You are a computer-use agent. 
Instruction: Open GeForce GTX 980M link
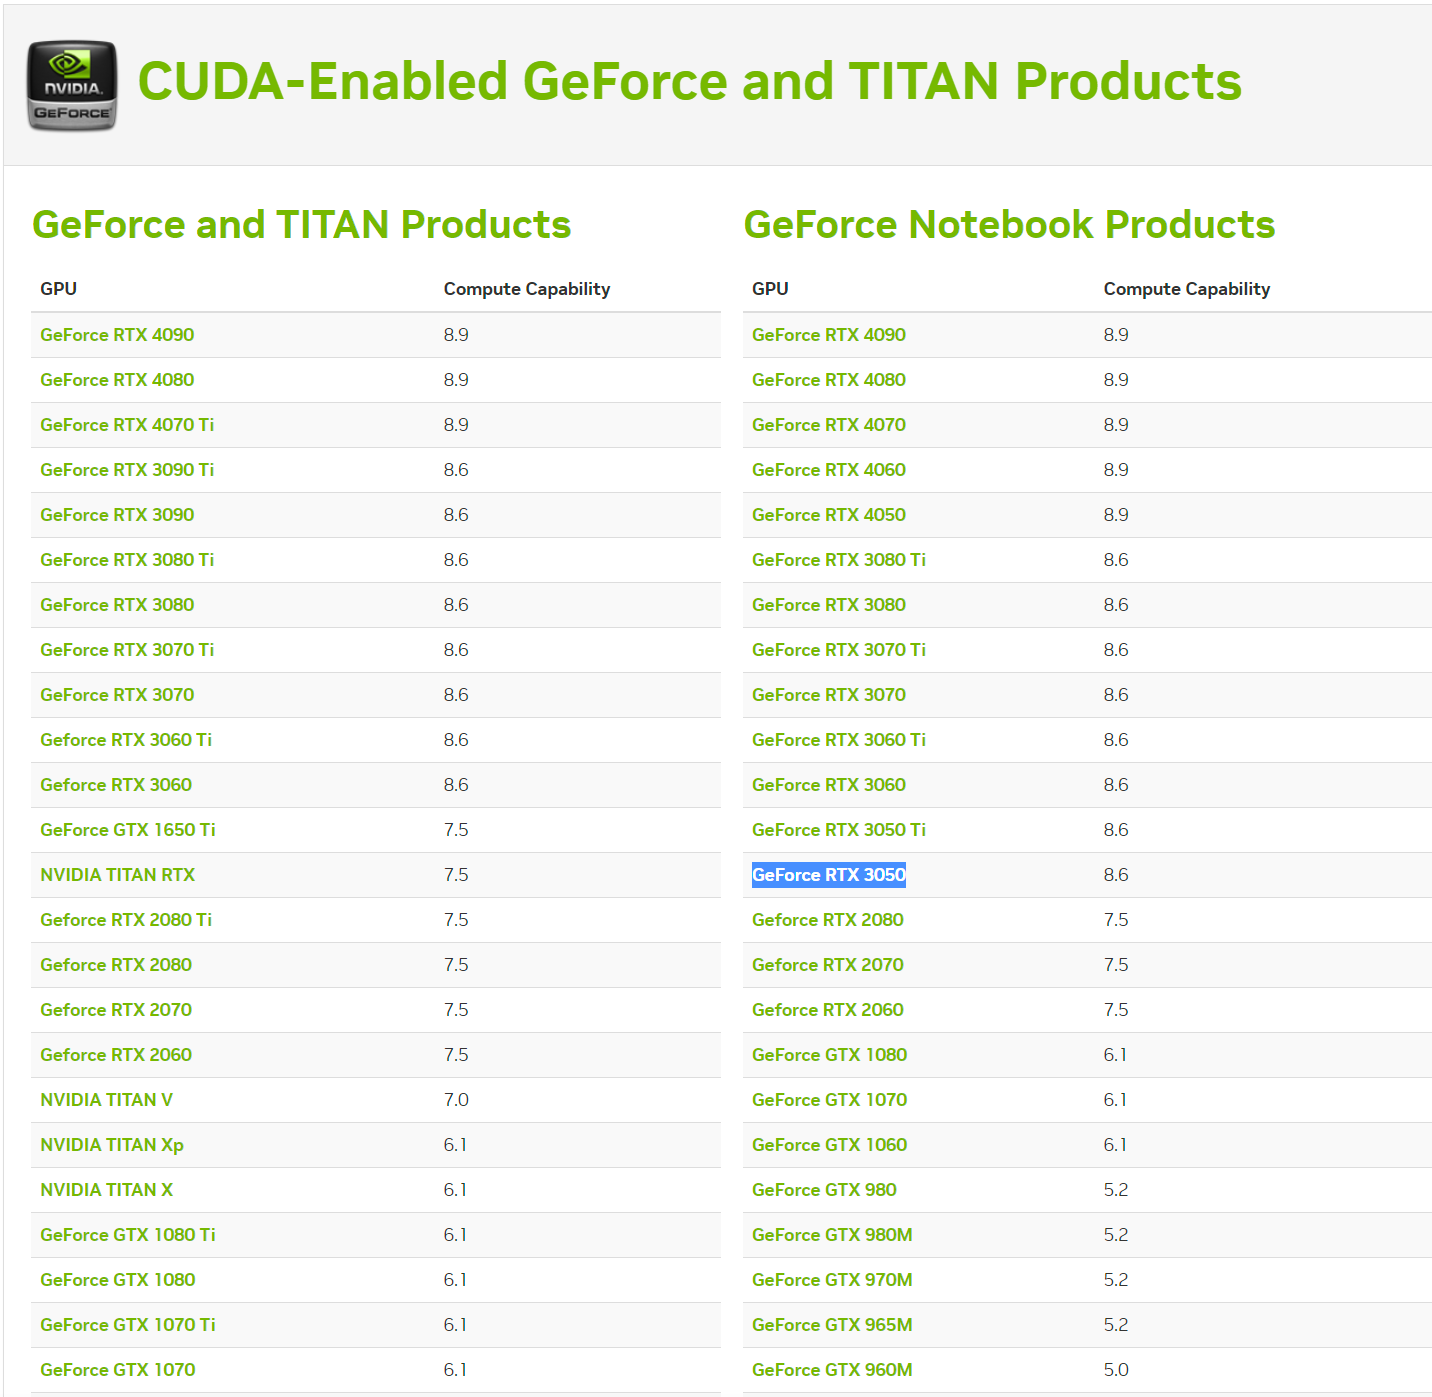click(x=832, y=1235)
